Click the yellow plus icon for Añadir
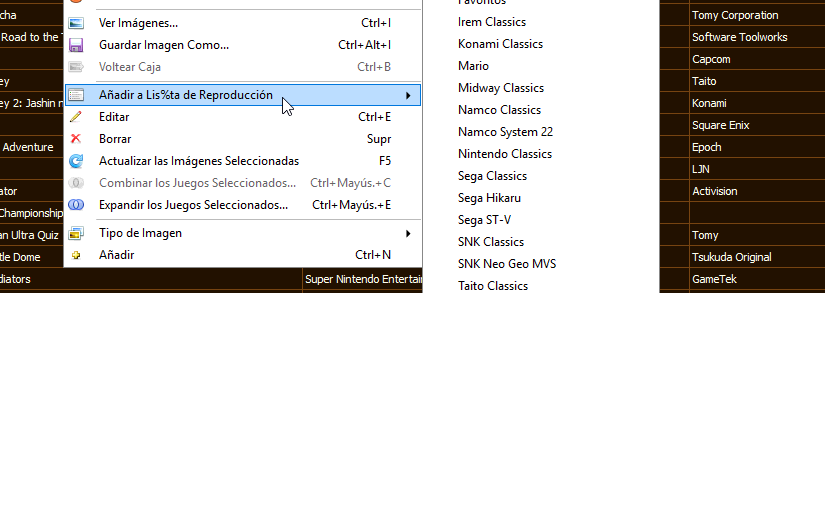This screenshot has width=825, height=518. pos(76,255)
